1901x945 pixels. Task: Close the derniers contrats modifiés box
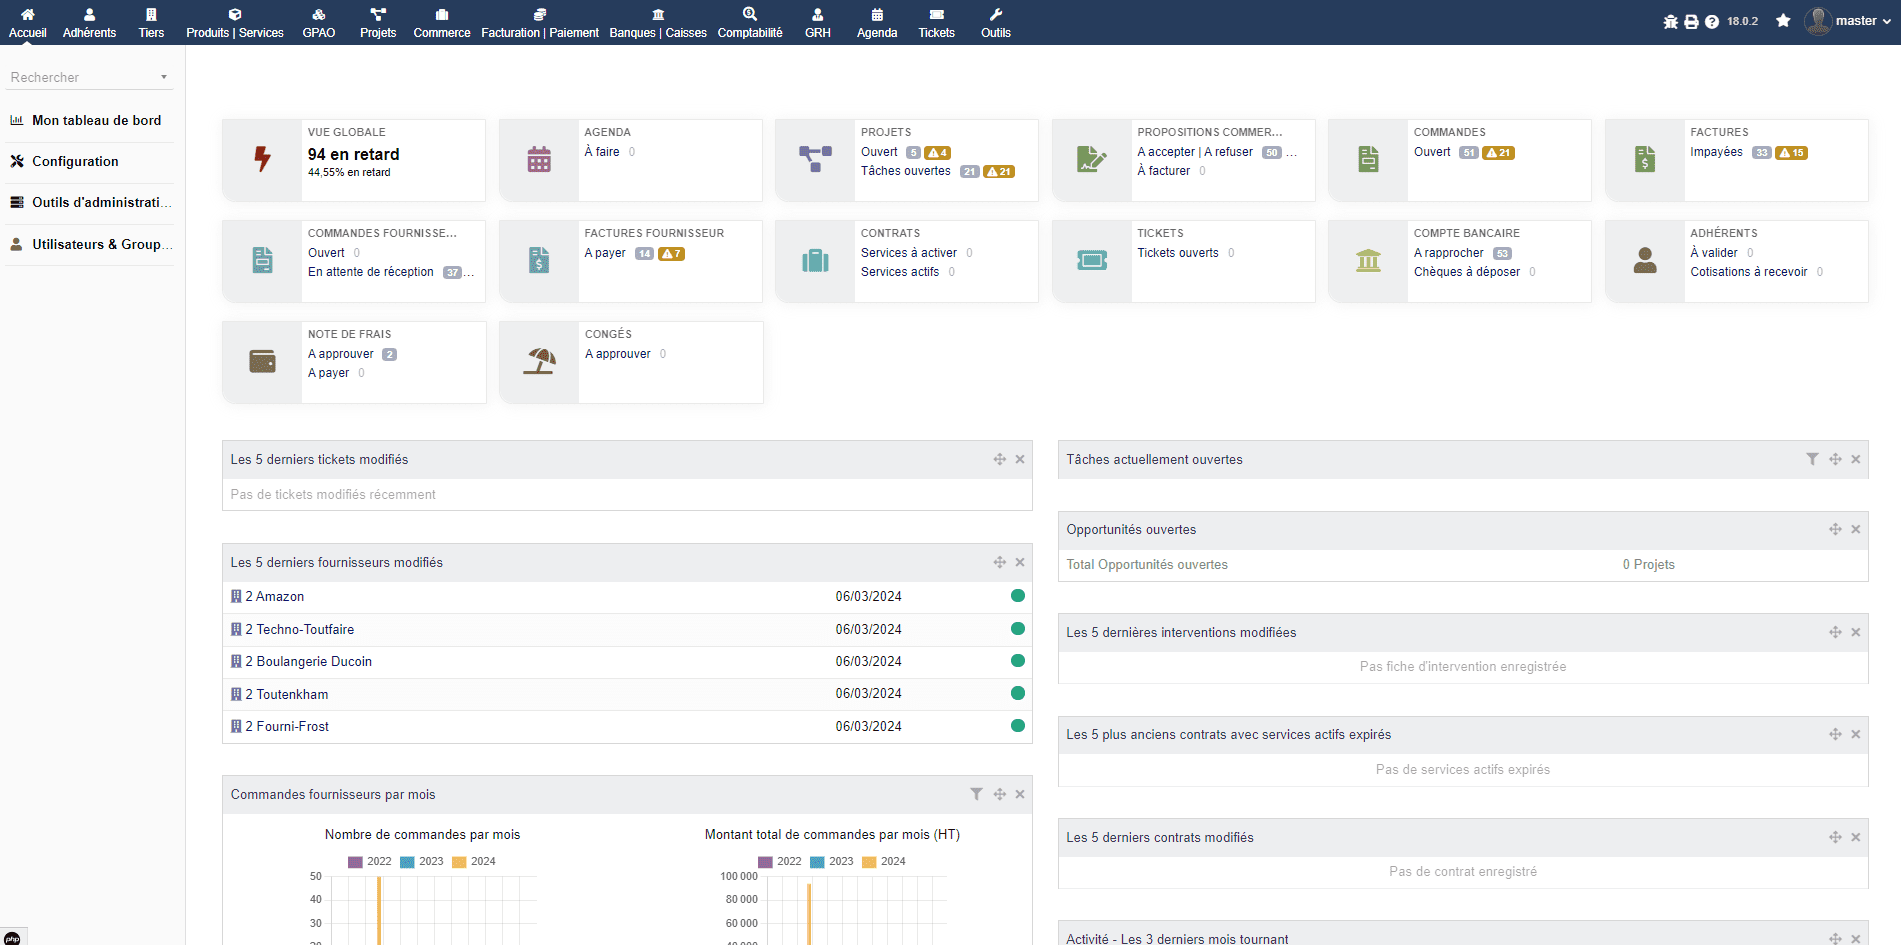[x=1856, y=837]
